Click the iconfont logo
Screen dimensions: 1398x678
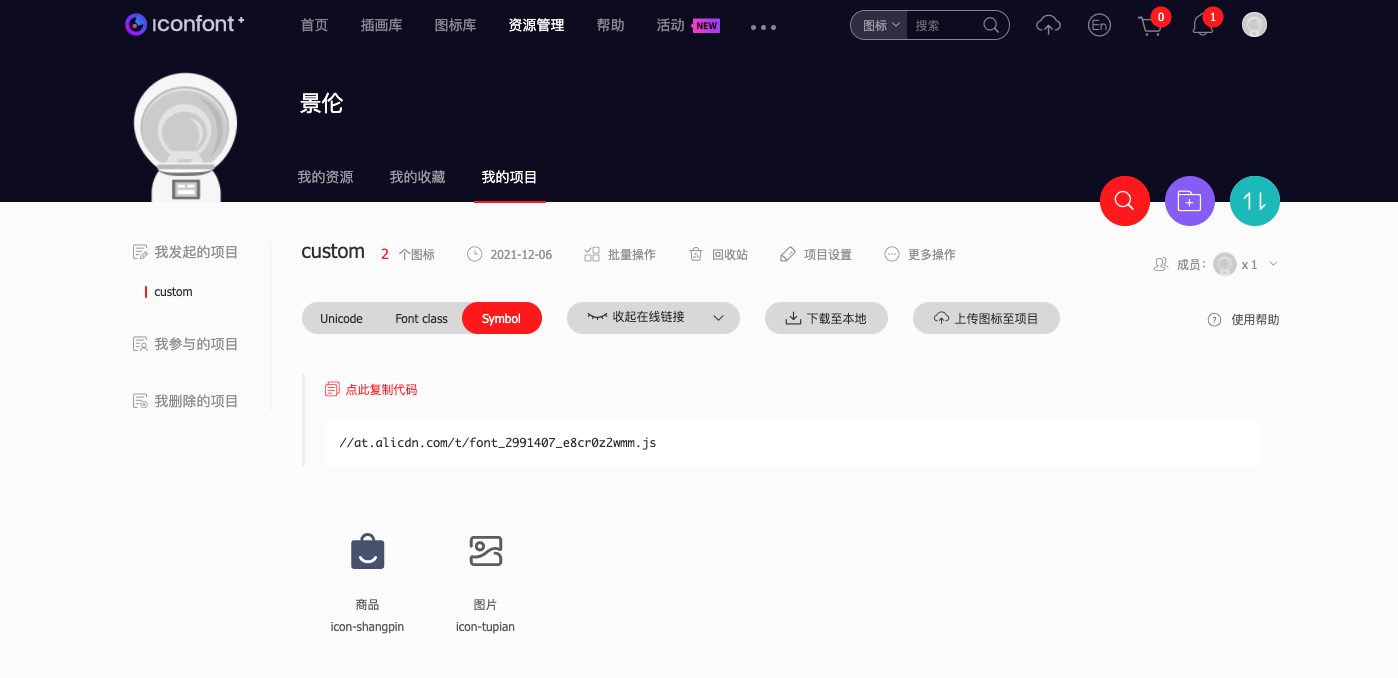[x=185, y=24]
